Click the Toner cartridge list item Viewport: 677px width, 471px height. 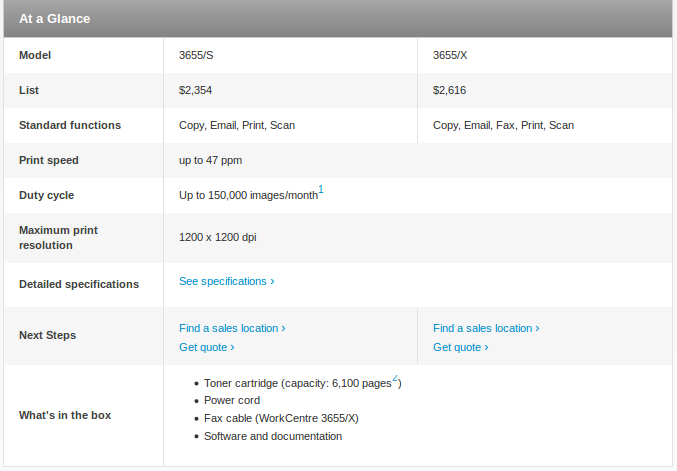303,383
